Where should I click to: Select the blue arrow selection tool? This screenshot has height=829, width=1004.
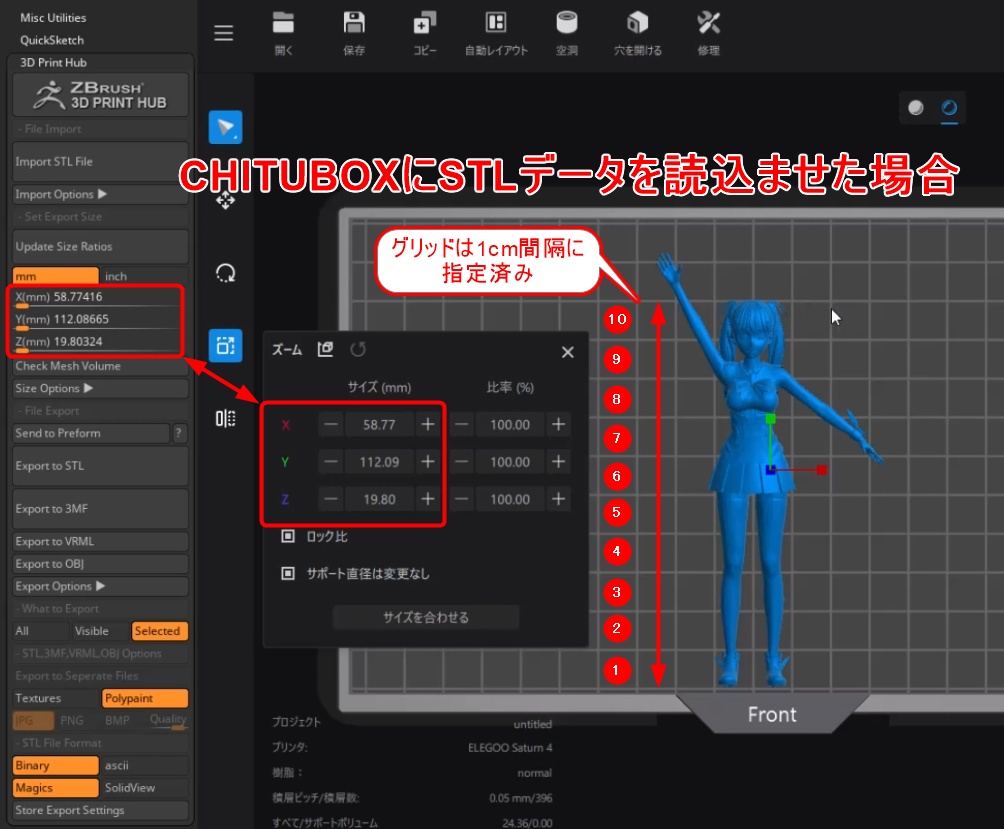225,127
